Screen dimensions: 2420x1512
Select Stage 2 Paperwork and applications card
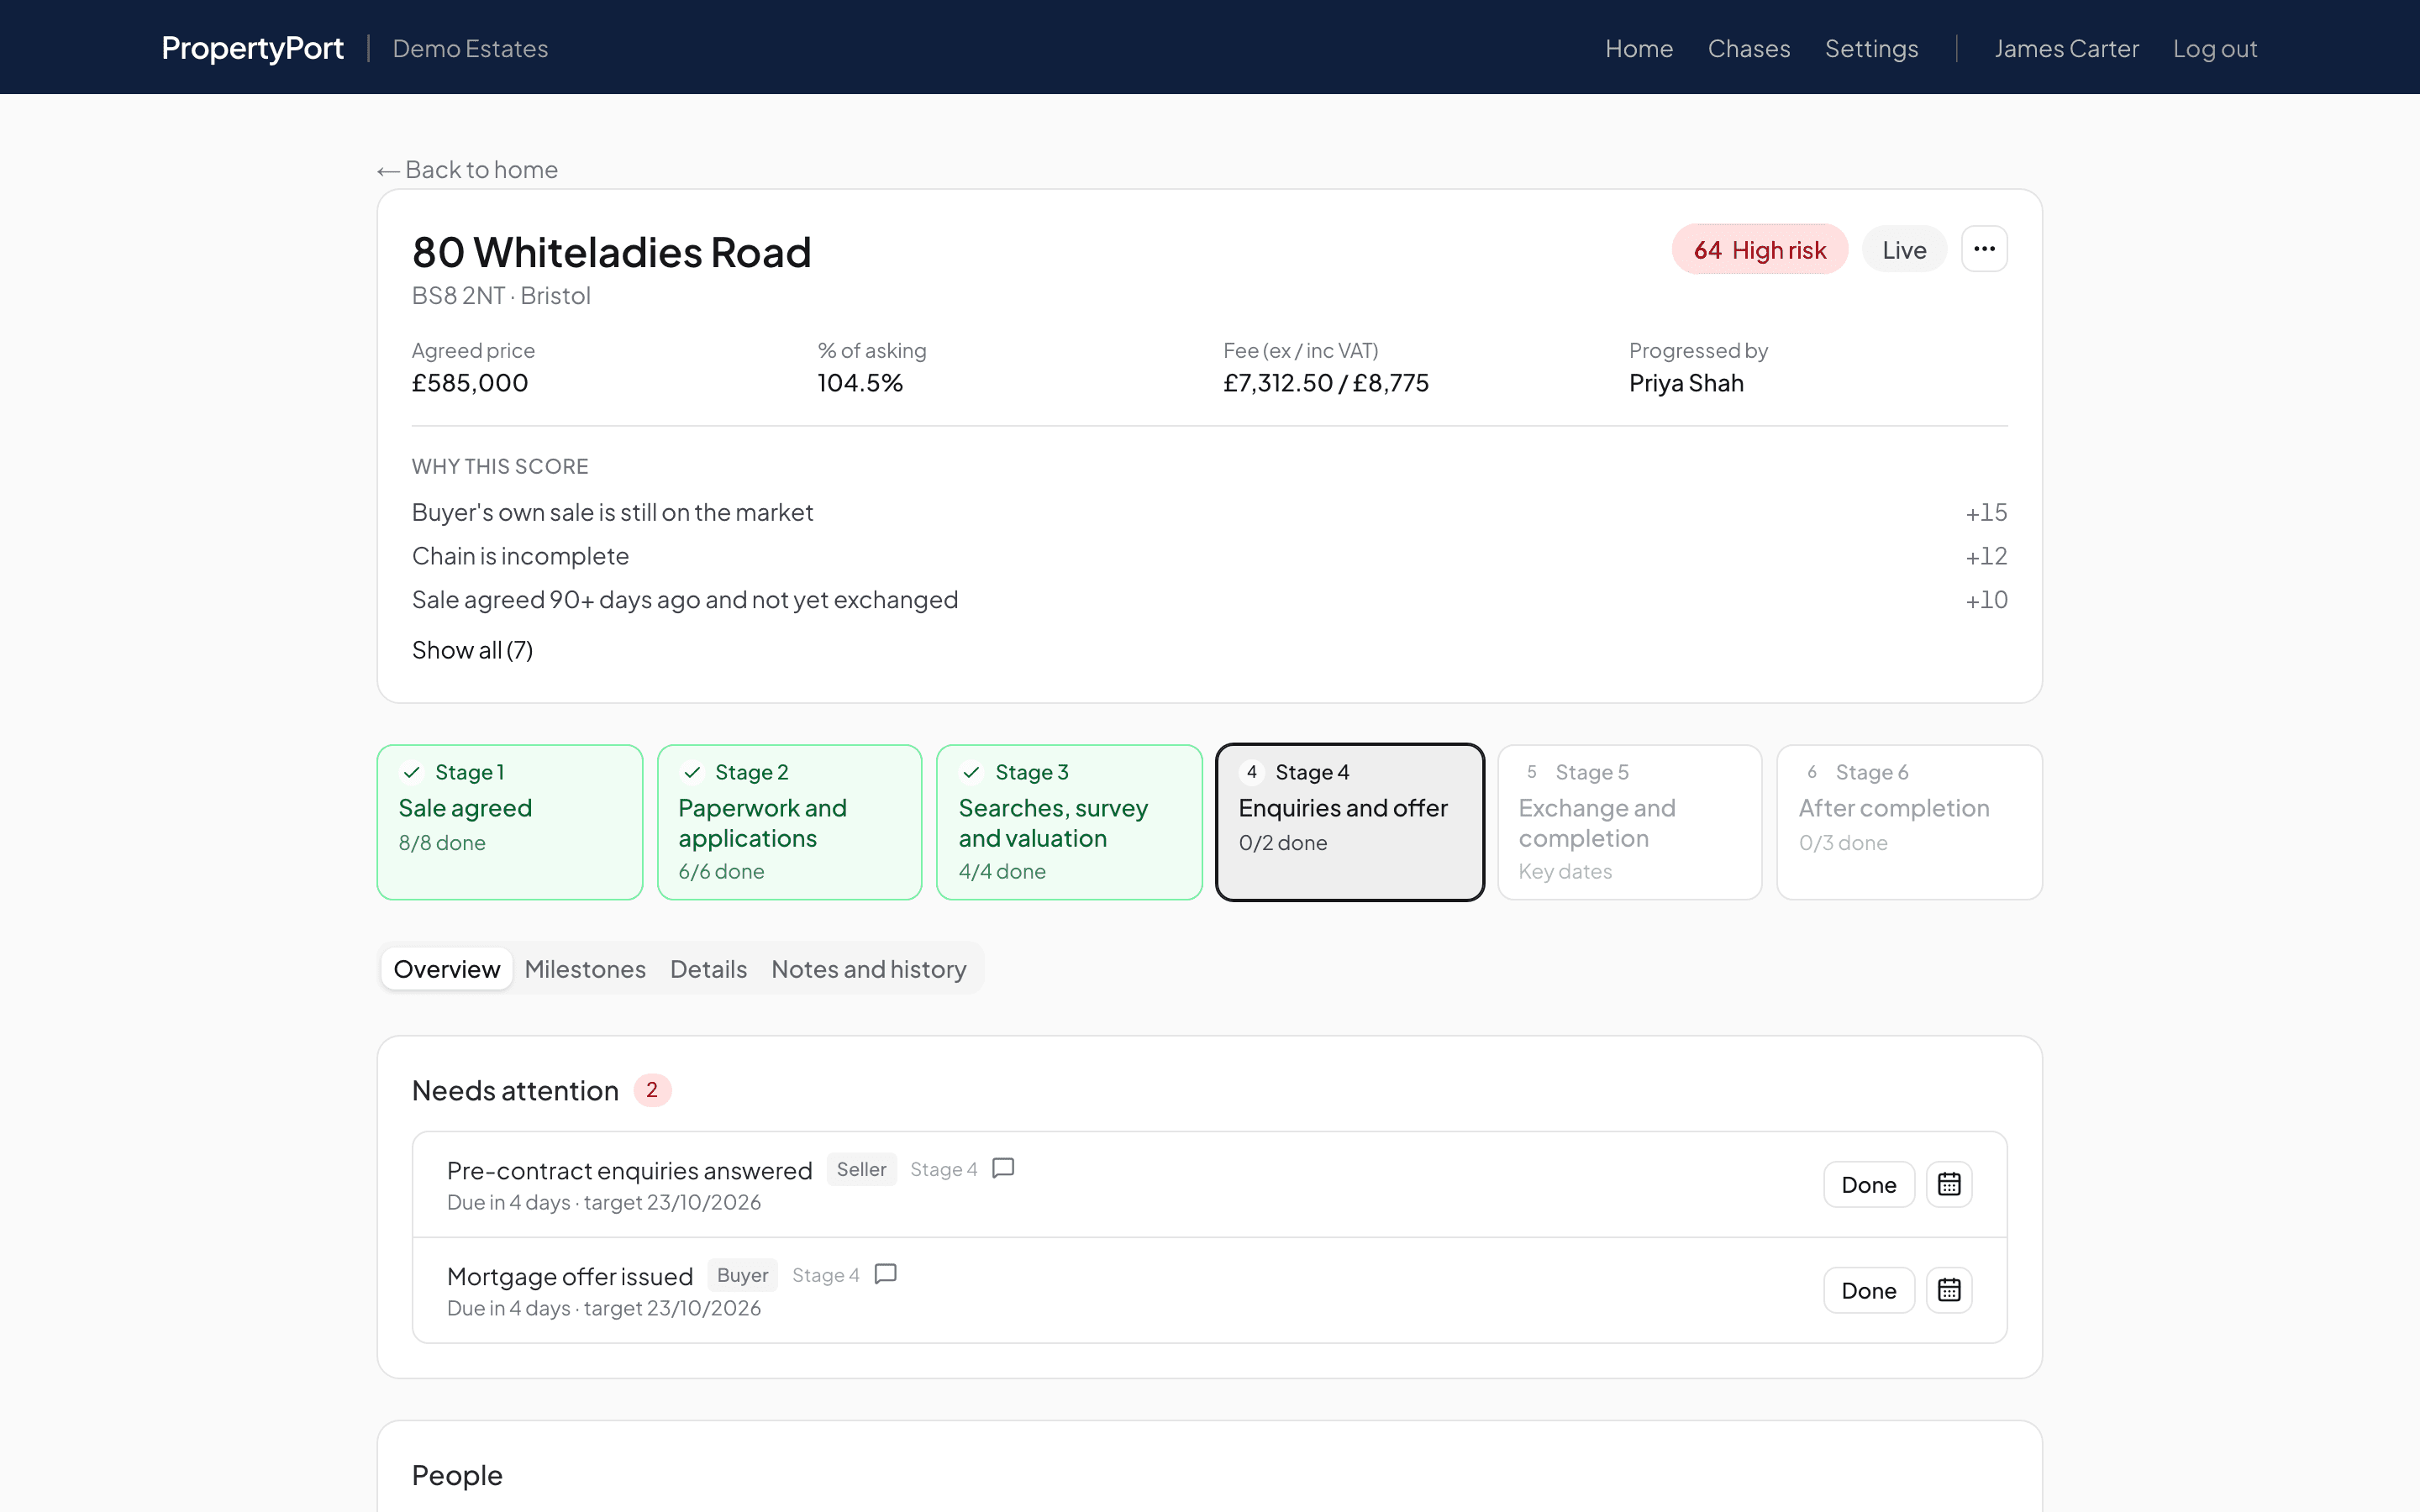[790, 822]
